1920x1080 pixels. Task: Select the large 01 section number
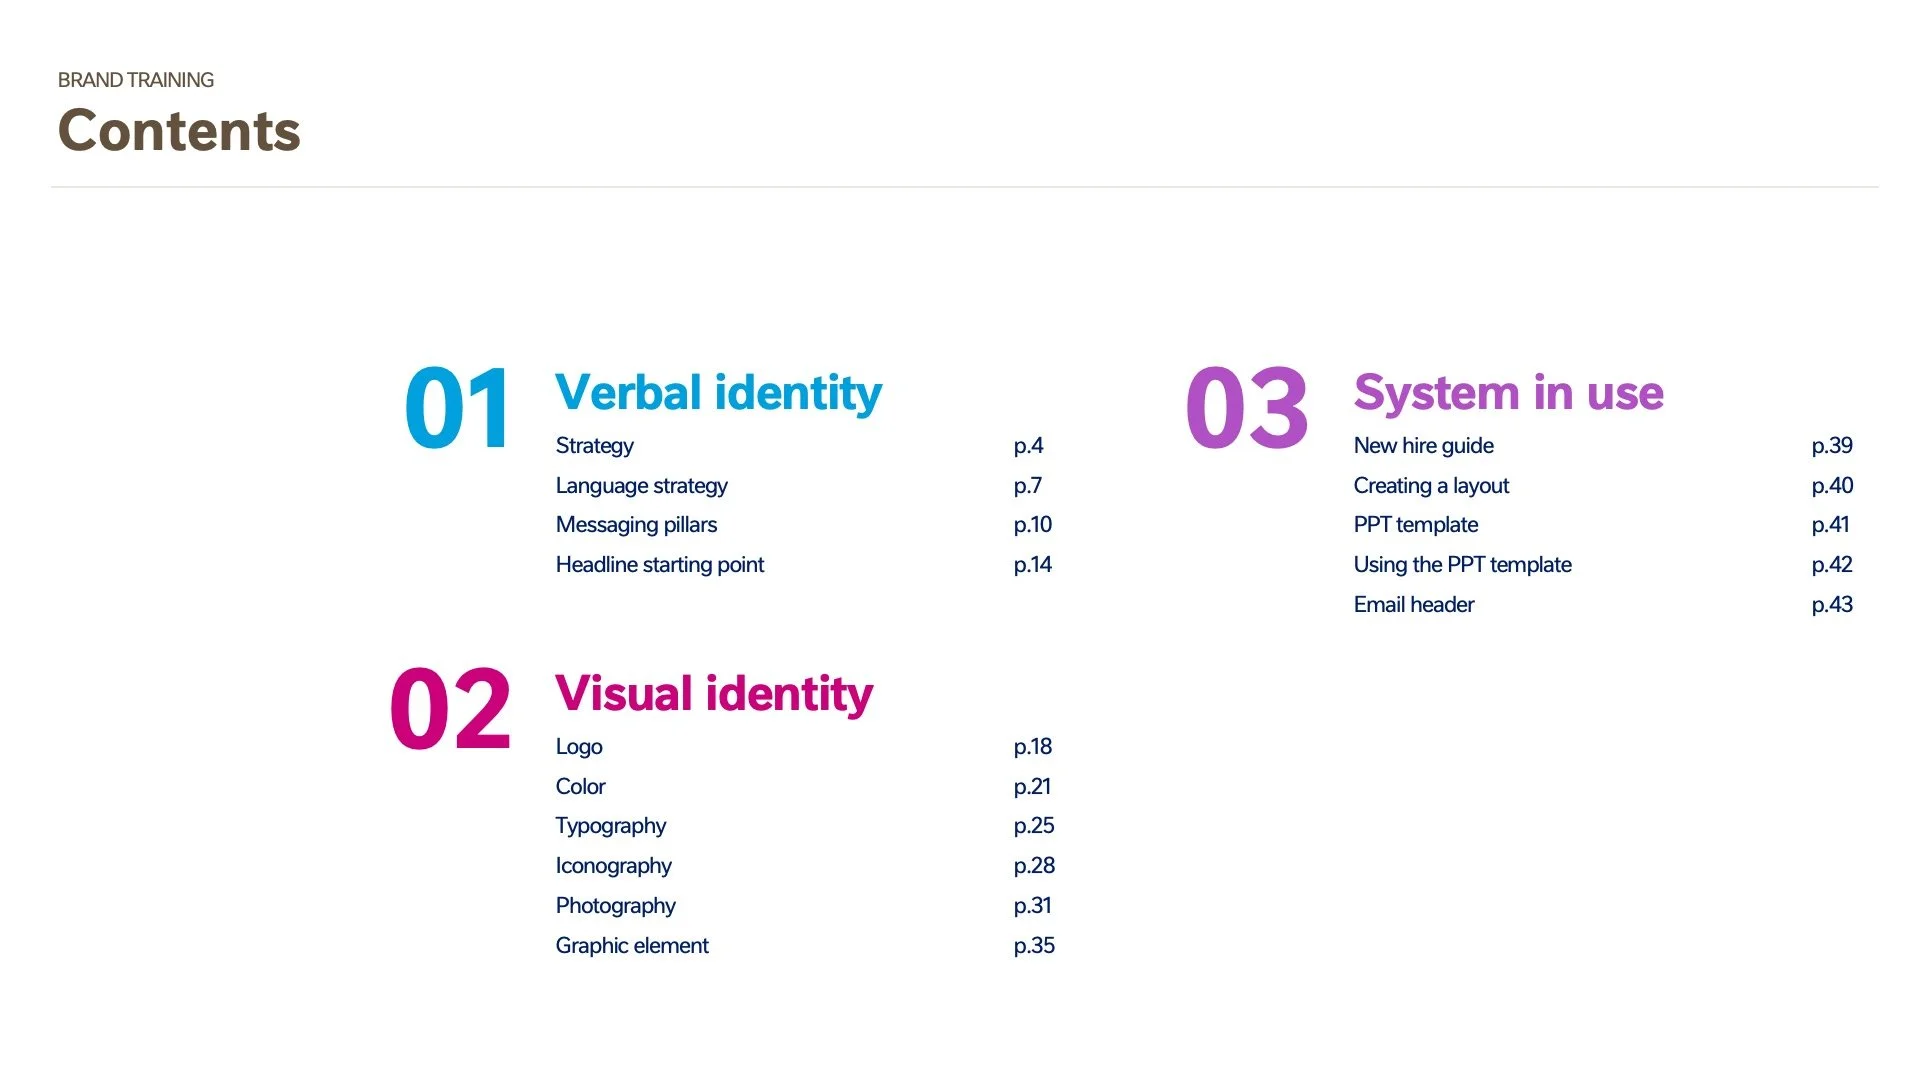(458, 408)
